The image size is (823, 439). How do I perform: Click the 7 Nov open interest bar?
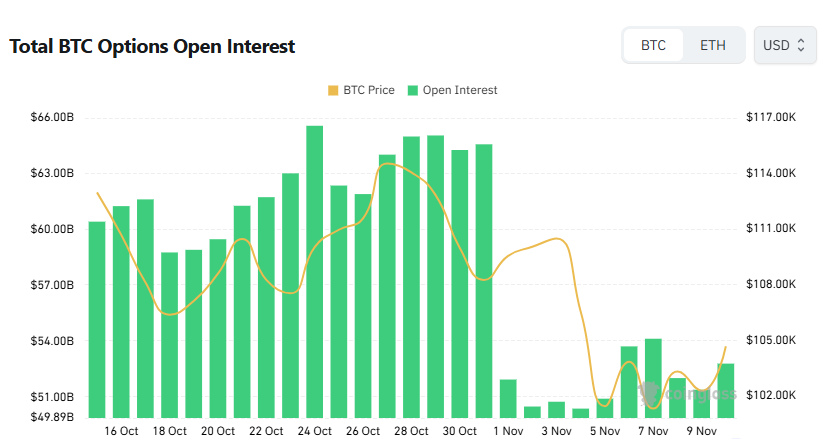click(653, 378)
